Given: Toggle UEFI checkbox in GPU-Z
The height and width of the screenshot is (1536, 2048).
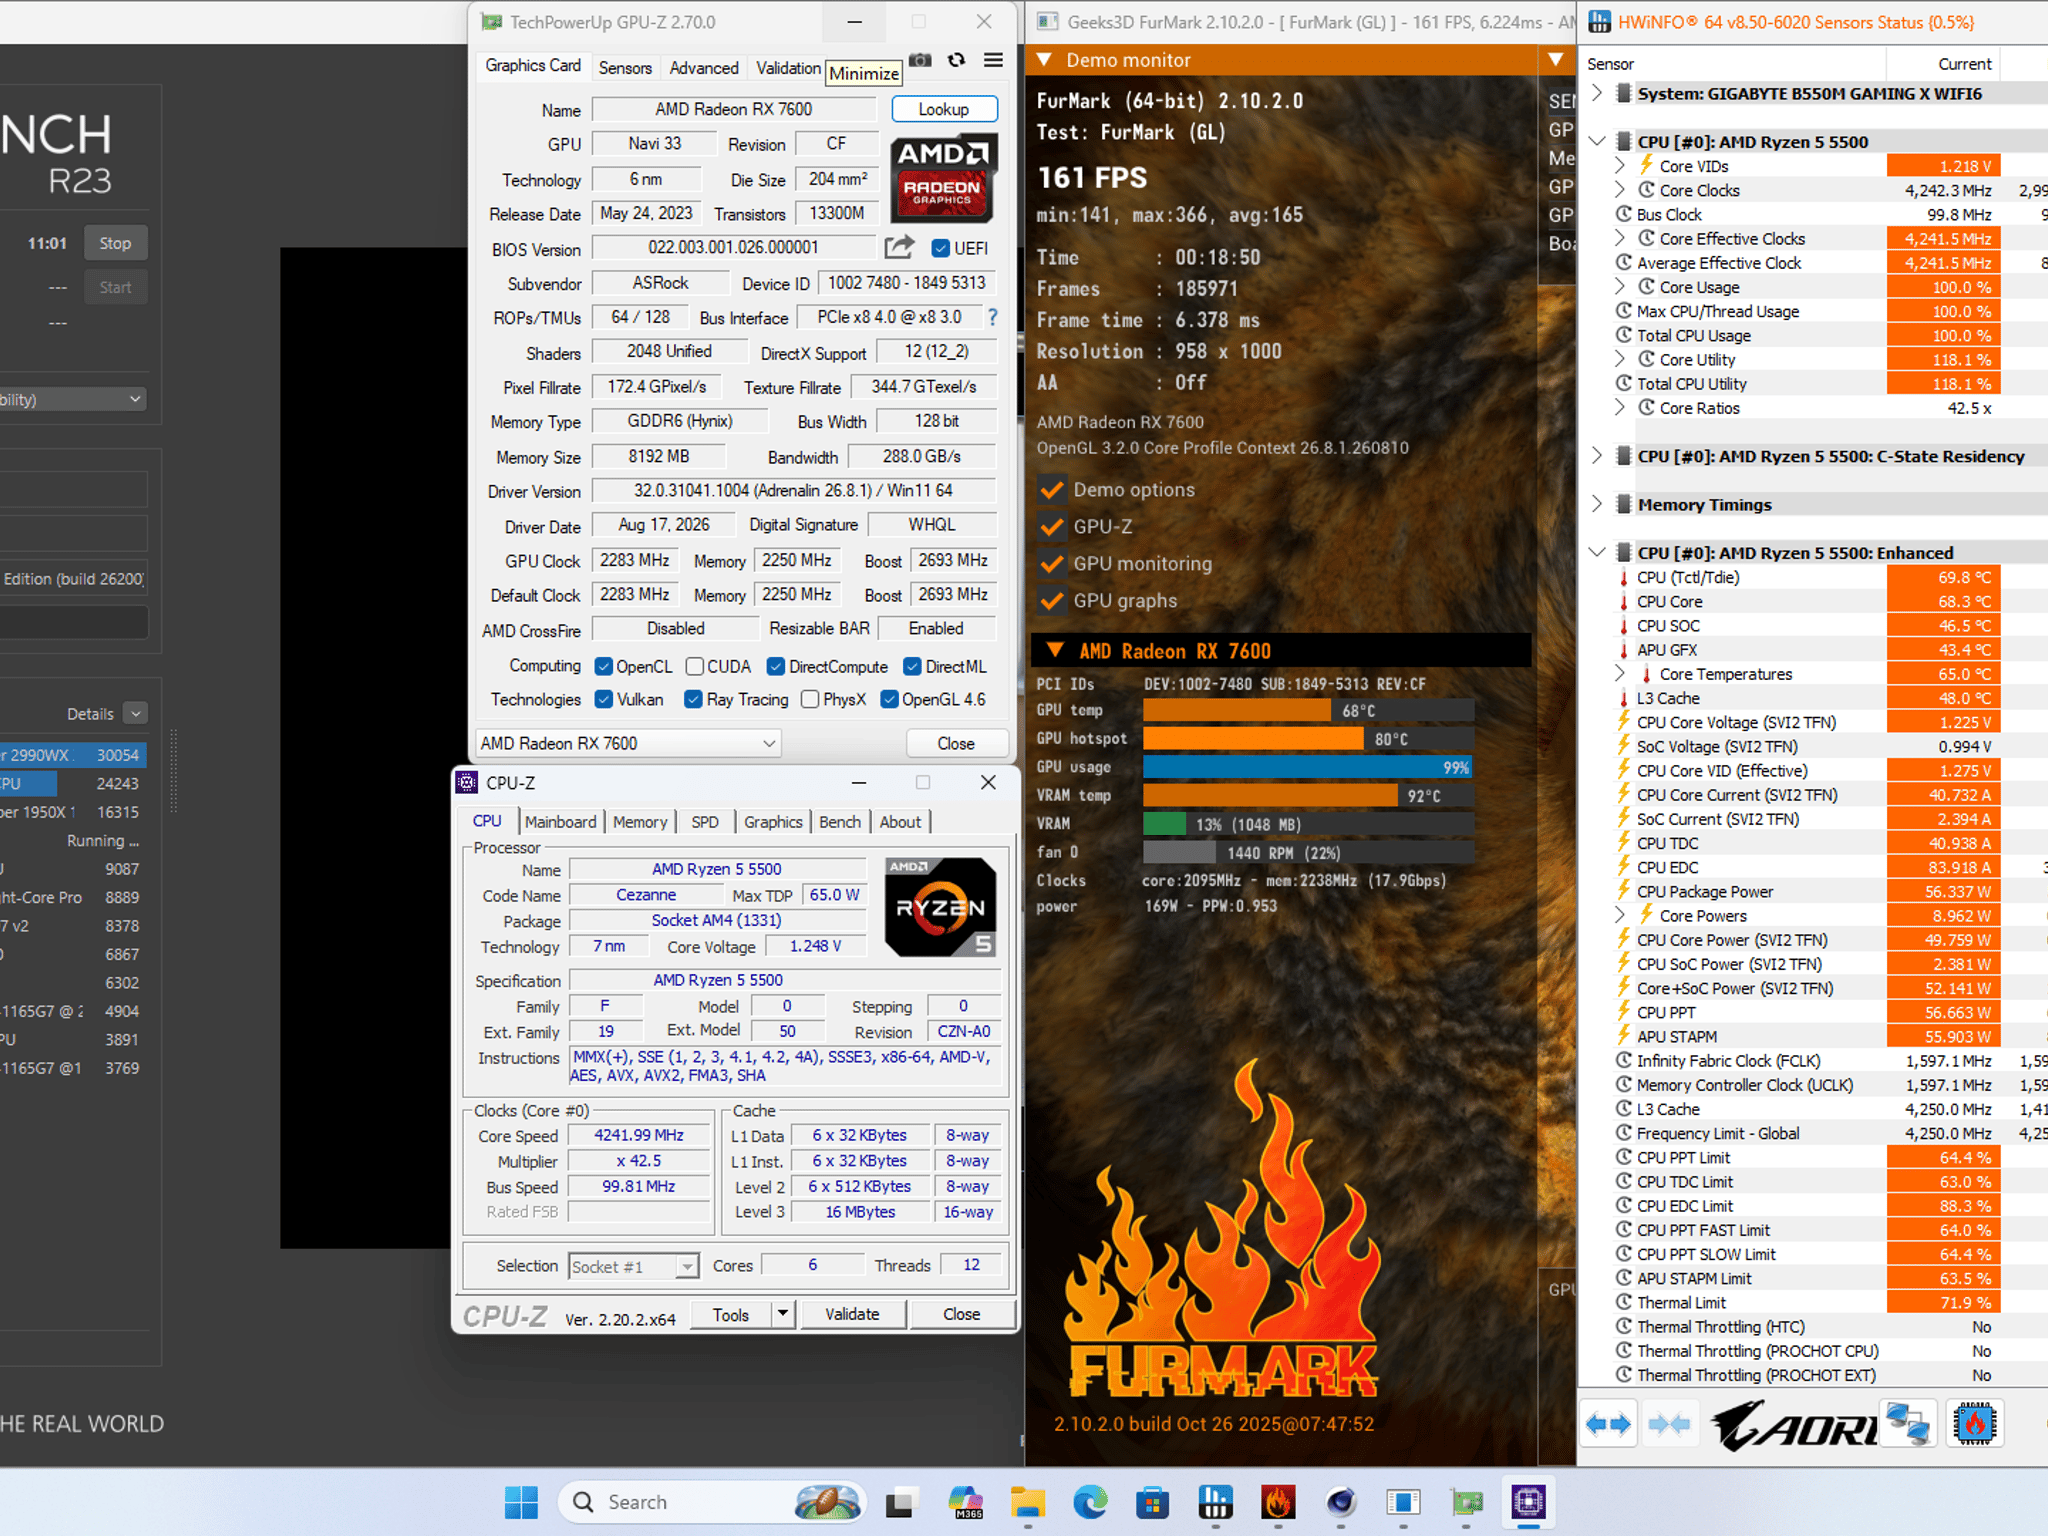Looking at the screenshot, I should pyautogui.click(x=940, y=248).
